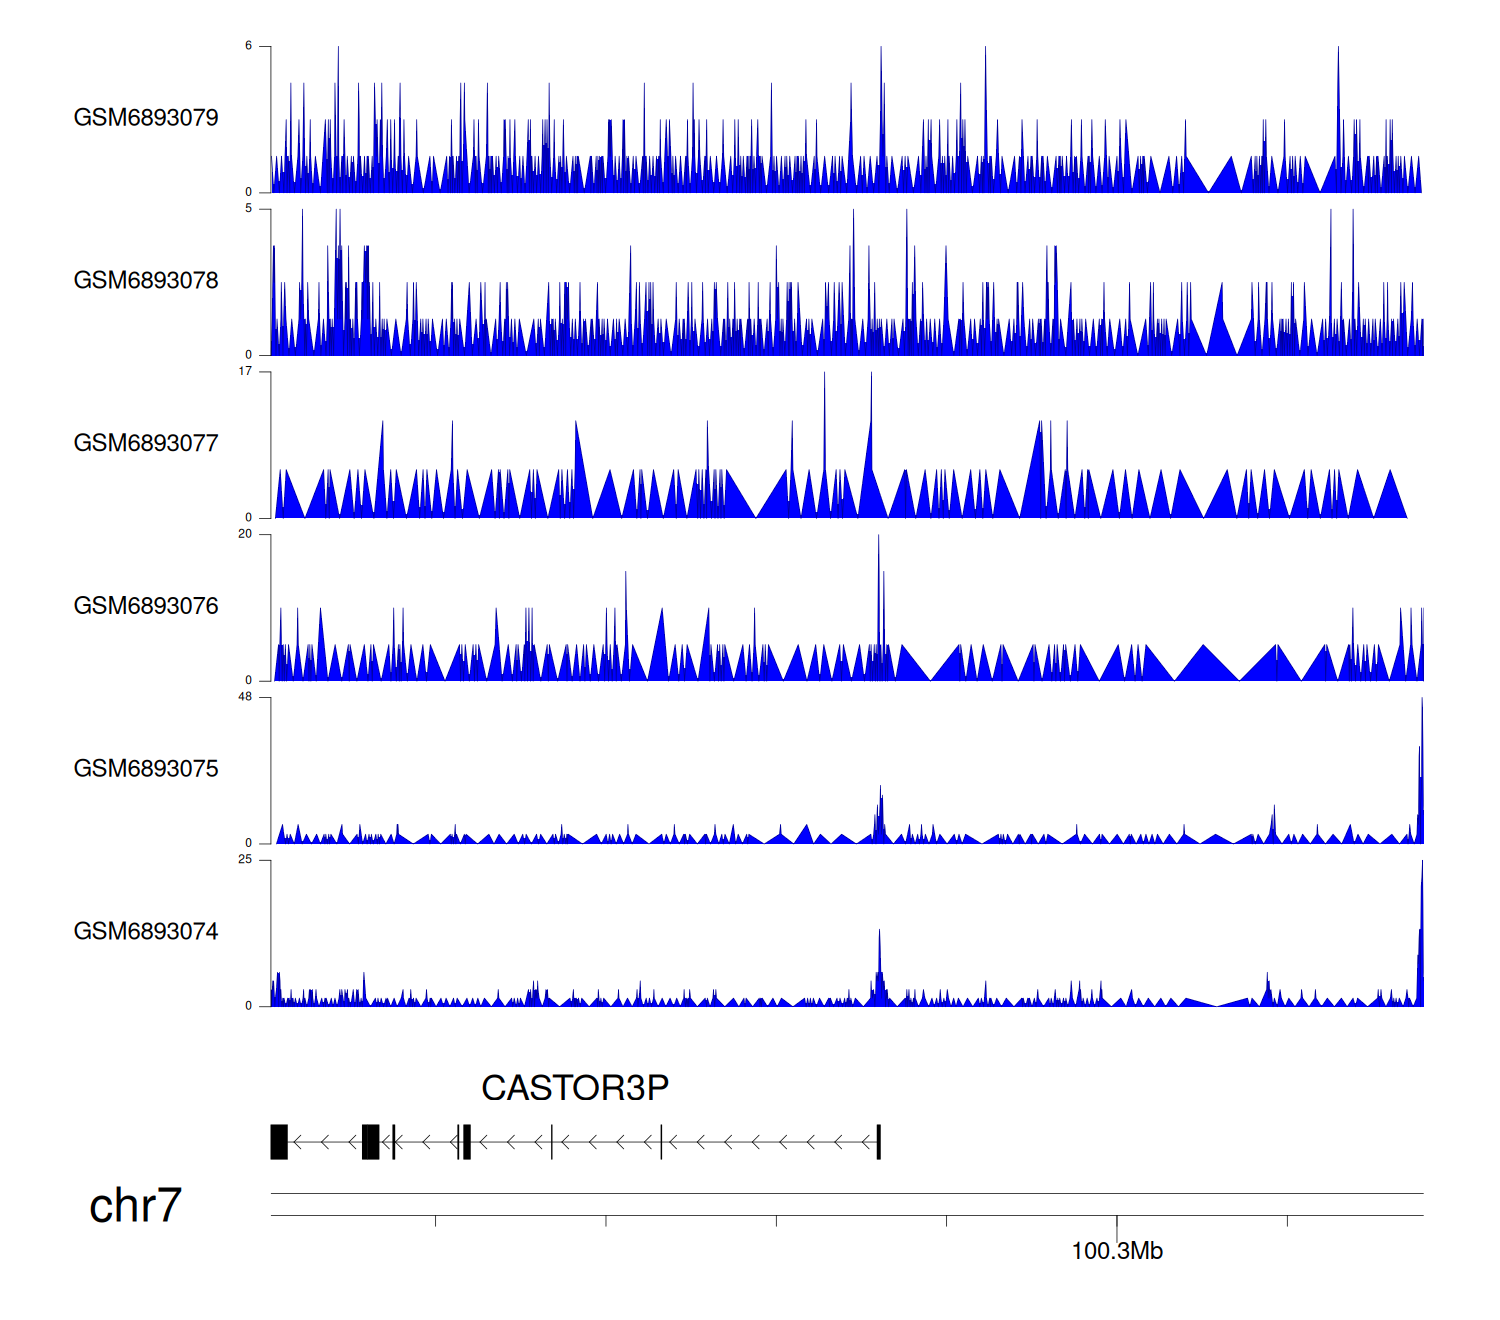The image size is (1500, 1320).
Task: Click the 100.3Mb axis position label
Action: pos(1117,1251)
